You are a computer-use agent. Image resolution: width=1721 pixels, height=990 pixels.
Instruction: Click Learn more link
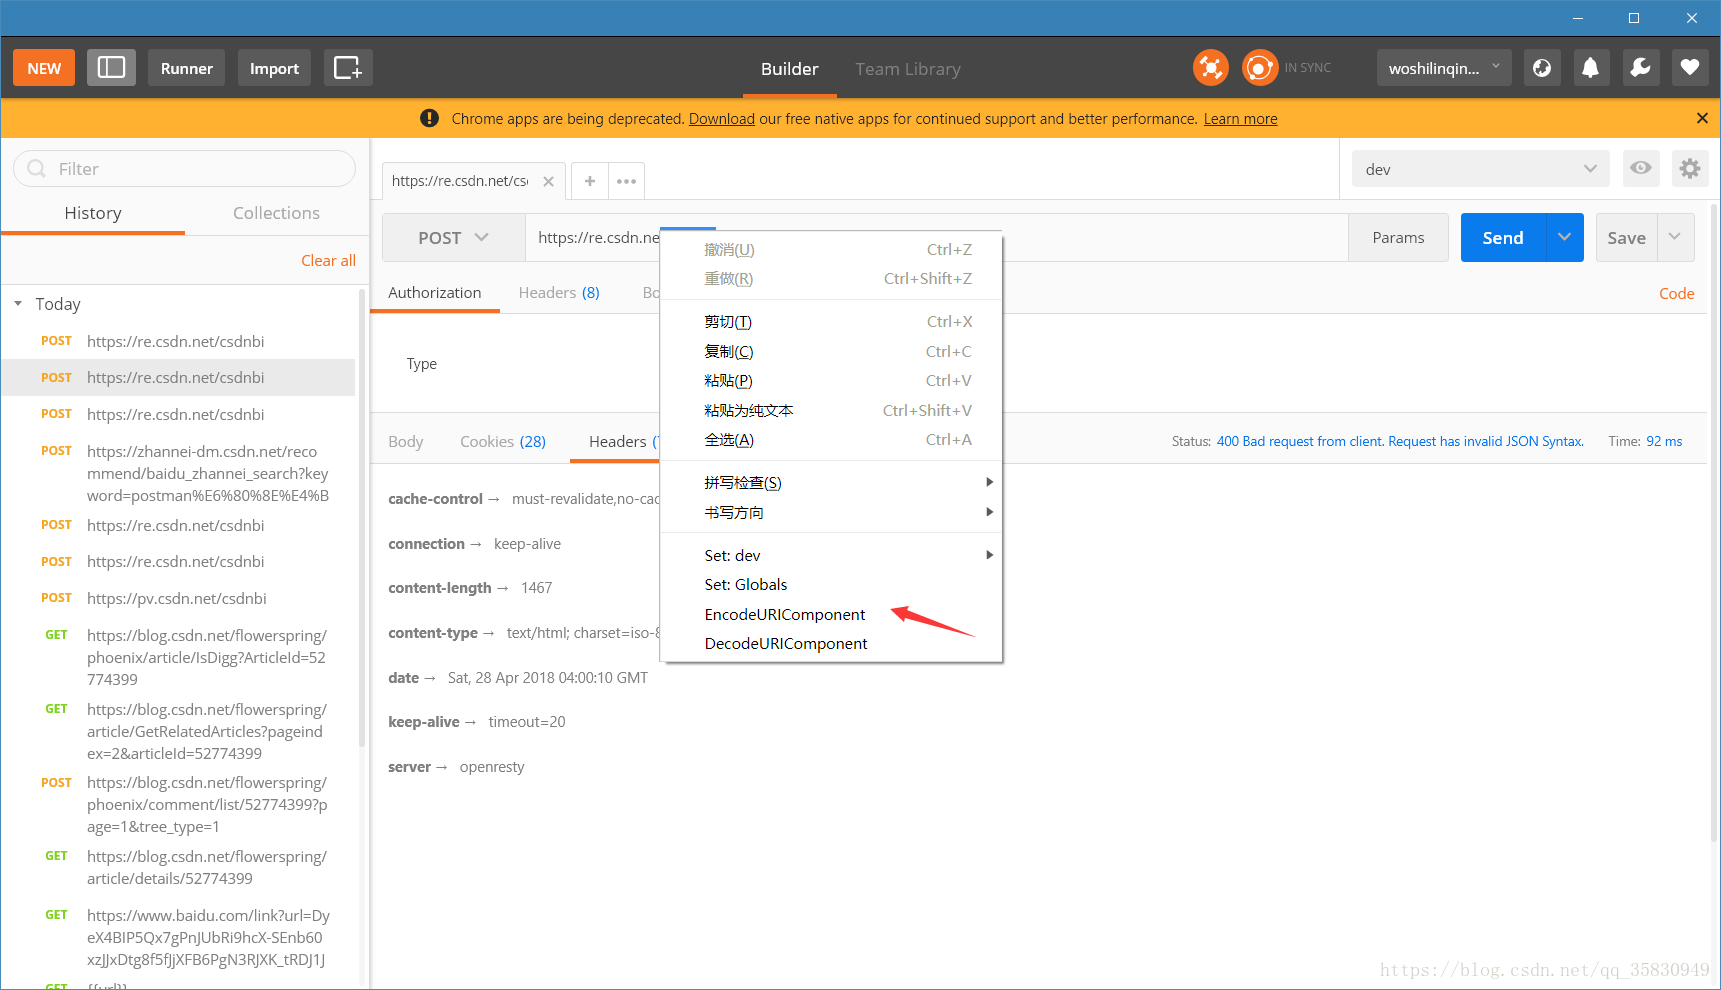[1240, 119]
